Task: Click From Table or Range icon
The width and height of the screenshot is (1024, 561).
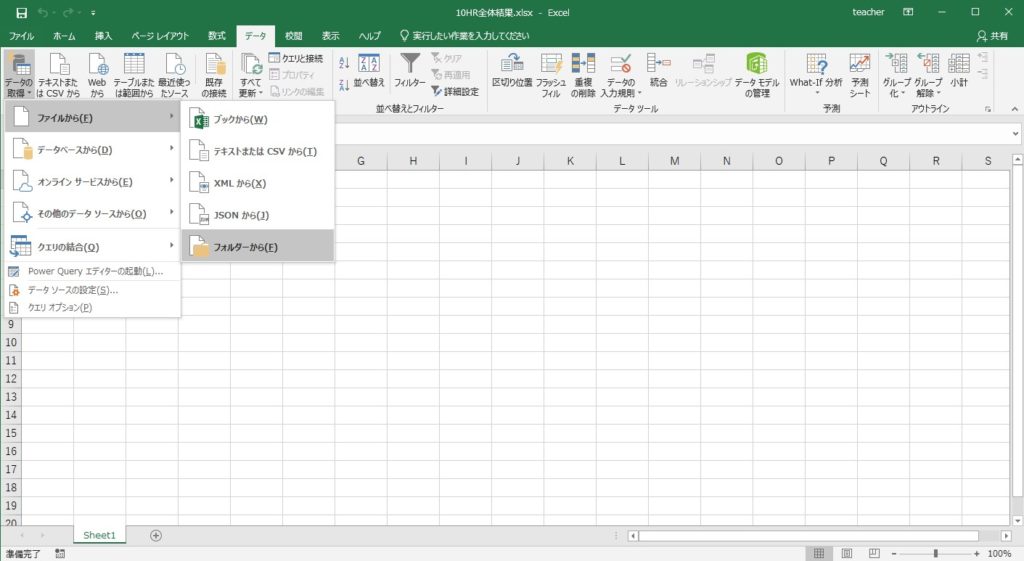Action: 134,76
